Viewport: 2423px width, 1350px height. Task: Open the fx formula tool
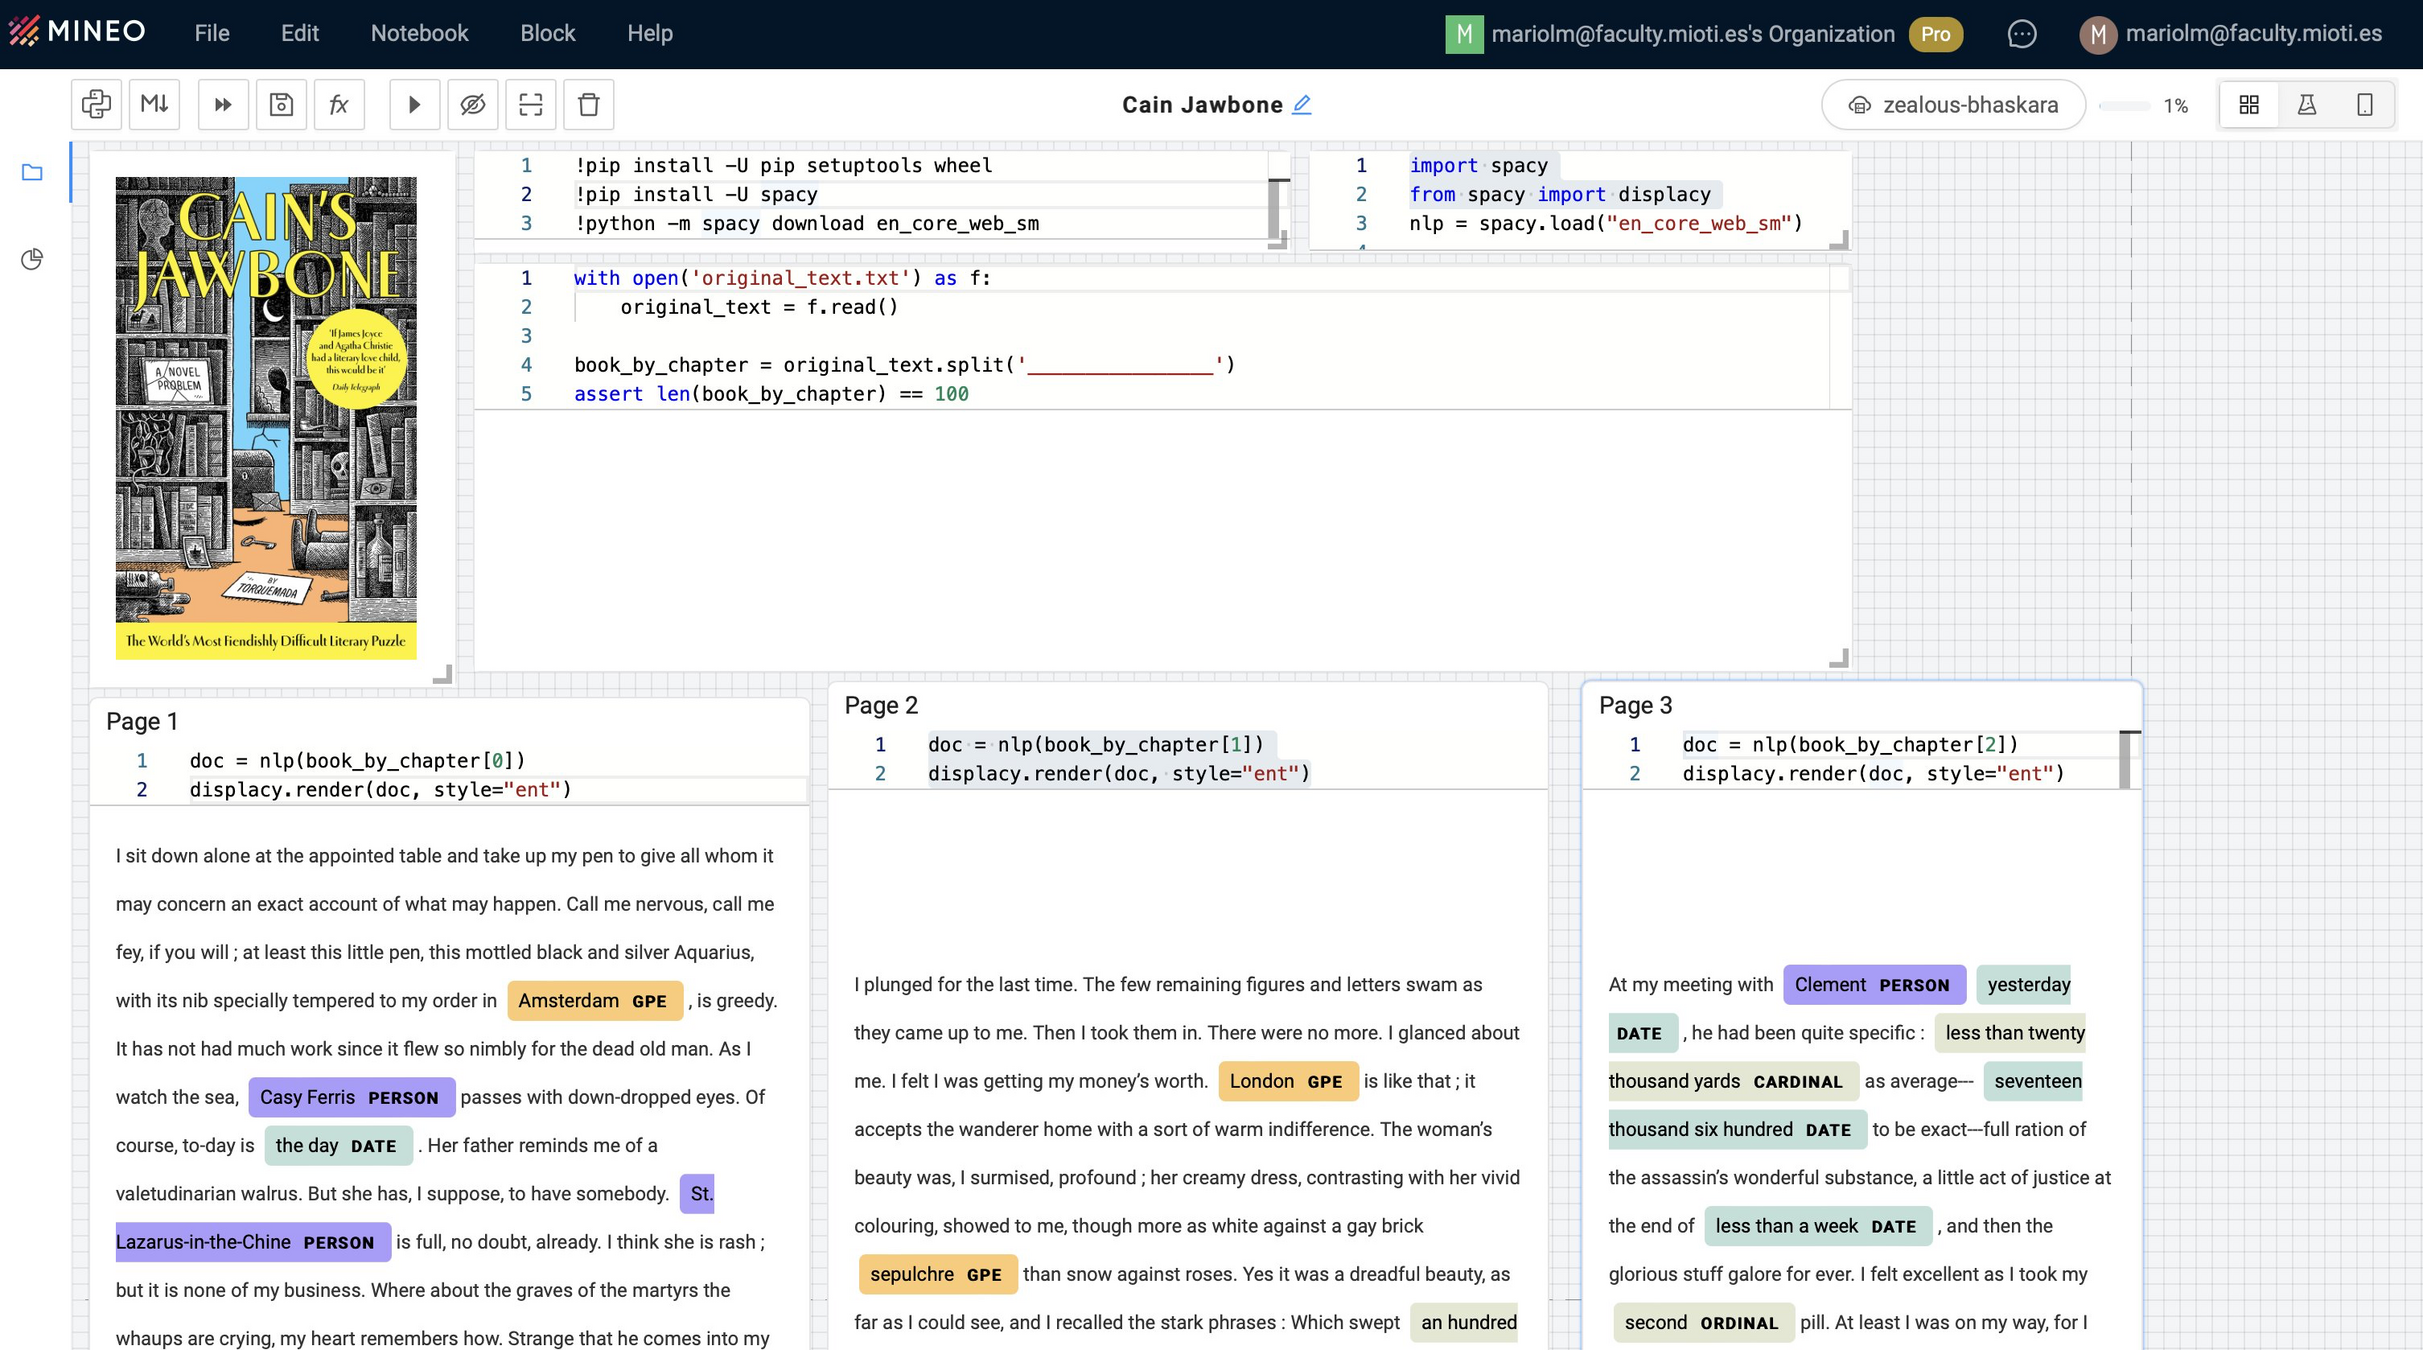pyautogui.click(x=339, y=104)
